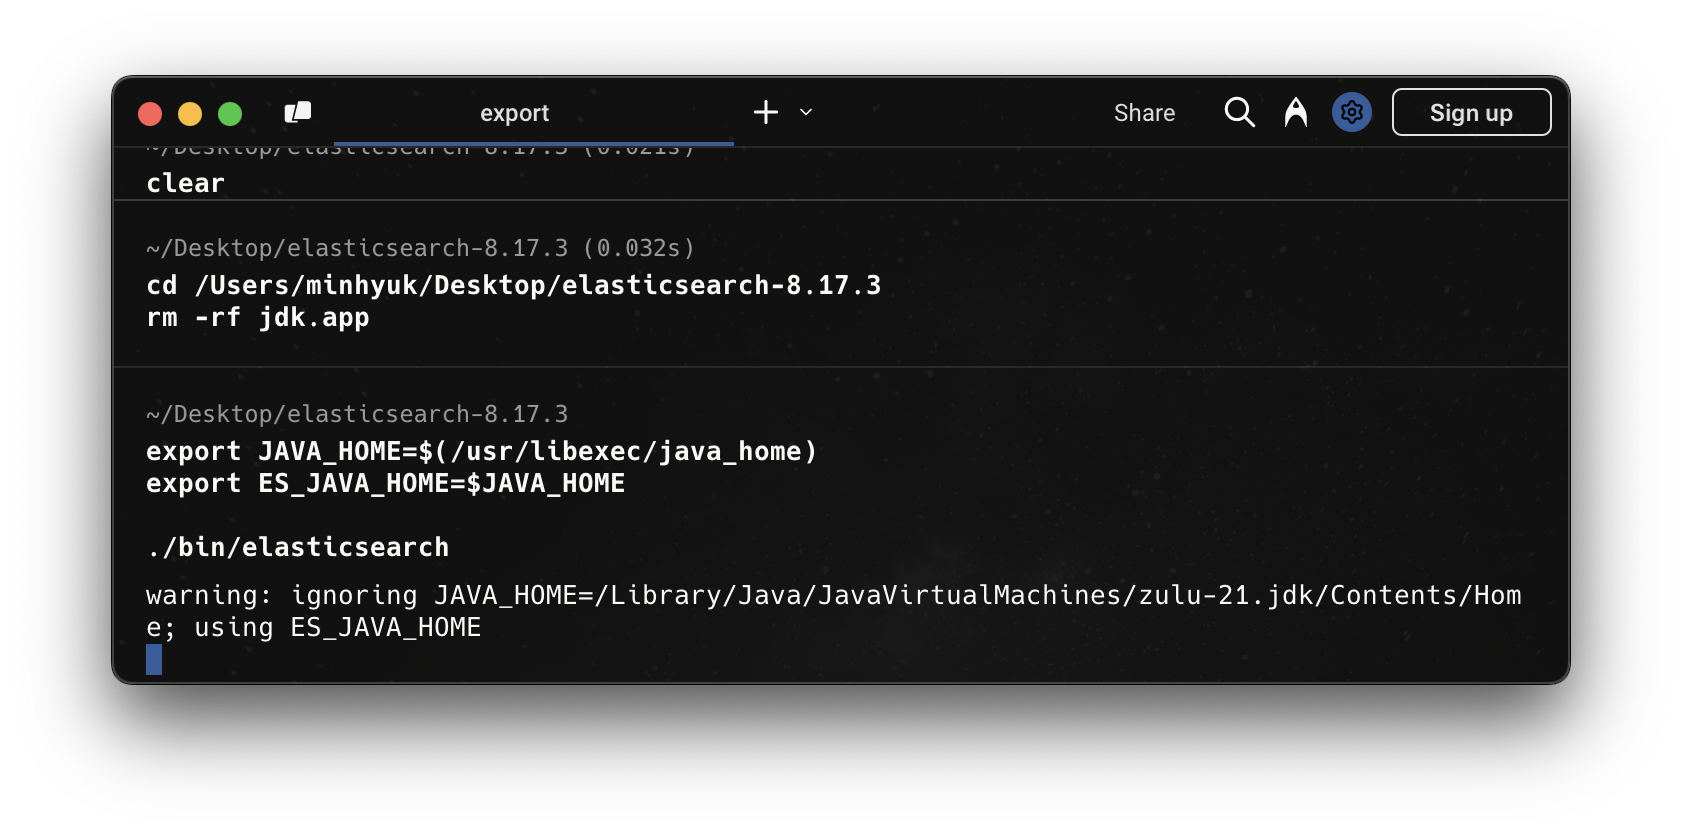
Task: Close the window with red button
Action: [x=150, y=114]
